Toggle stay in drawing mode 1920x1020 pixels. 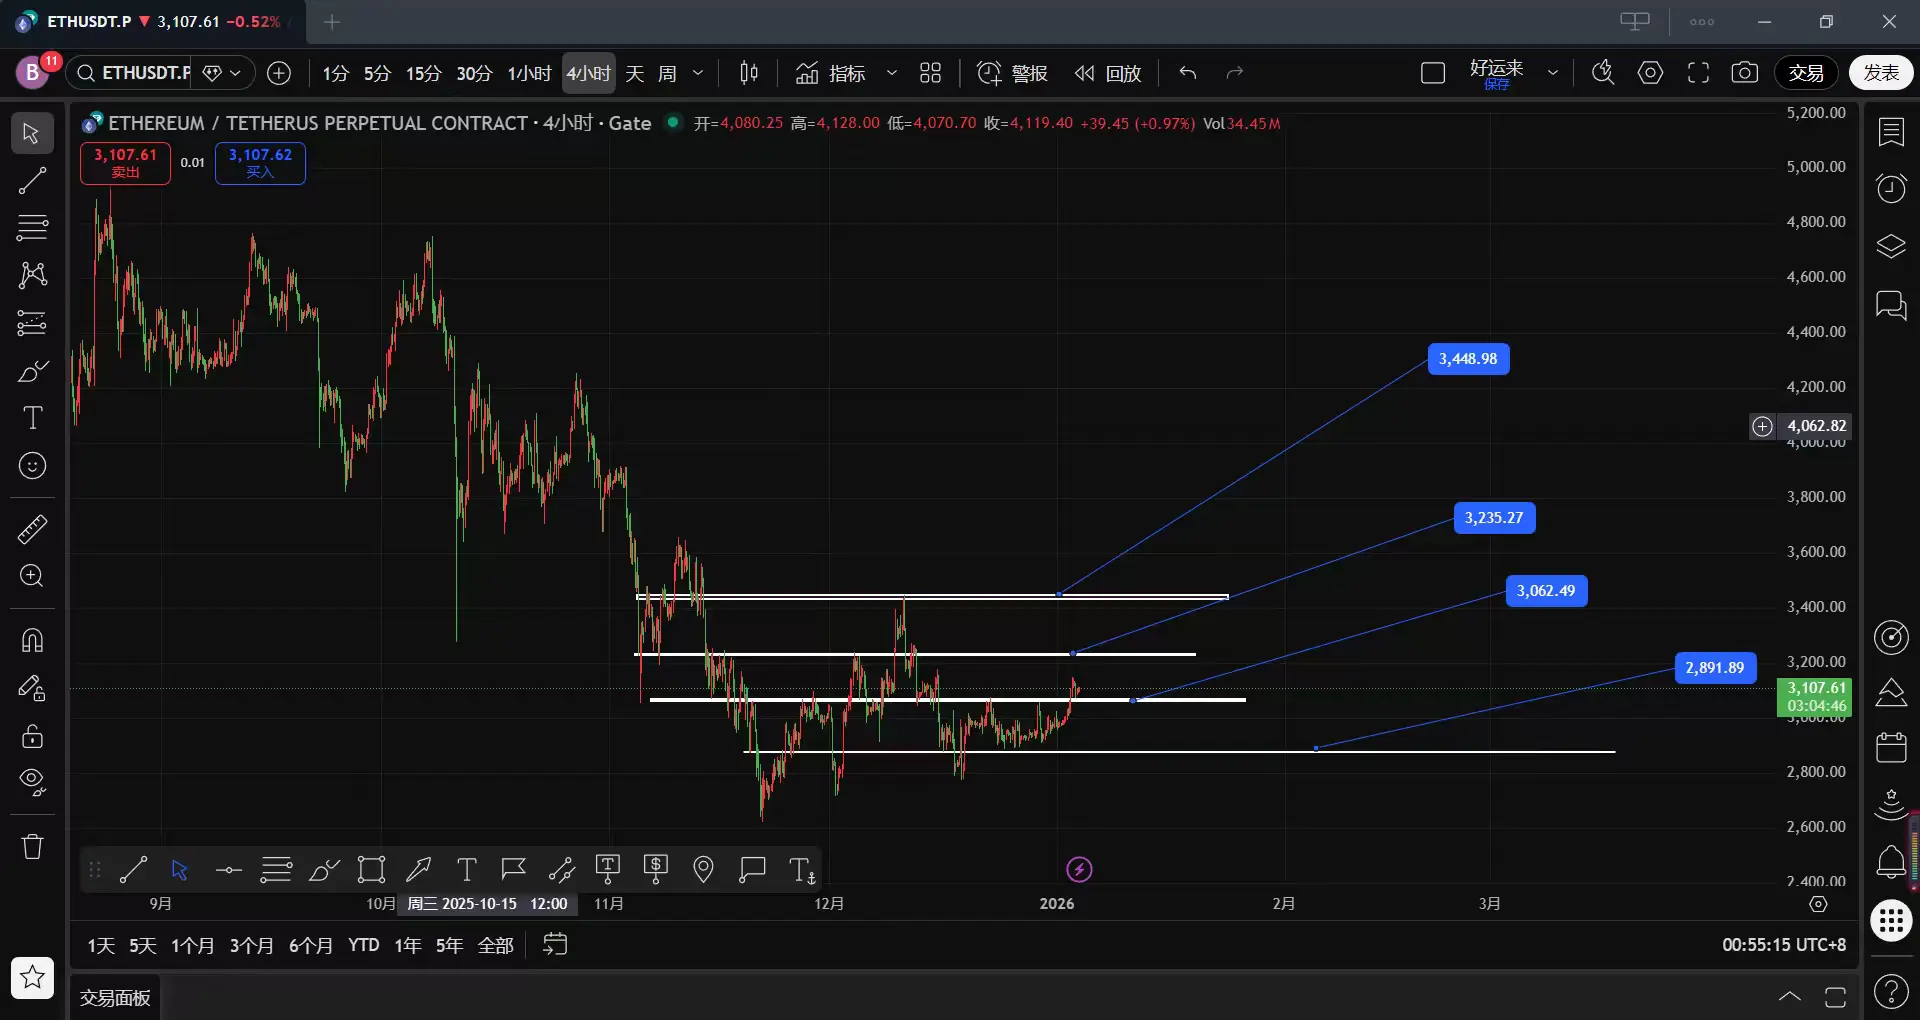[x=32, y=688]
